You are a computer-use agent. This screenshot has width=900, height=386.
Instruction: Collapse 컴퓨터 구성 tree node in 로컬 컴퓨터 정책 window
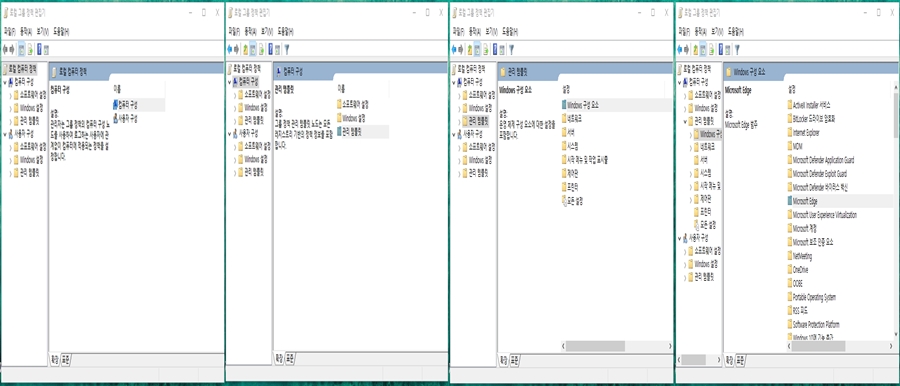pos(5,82)
